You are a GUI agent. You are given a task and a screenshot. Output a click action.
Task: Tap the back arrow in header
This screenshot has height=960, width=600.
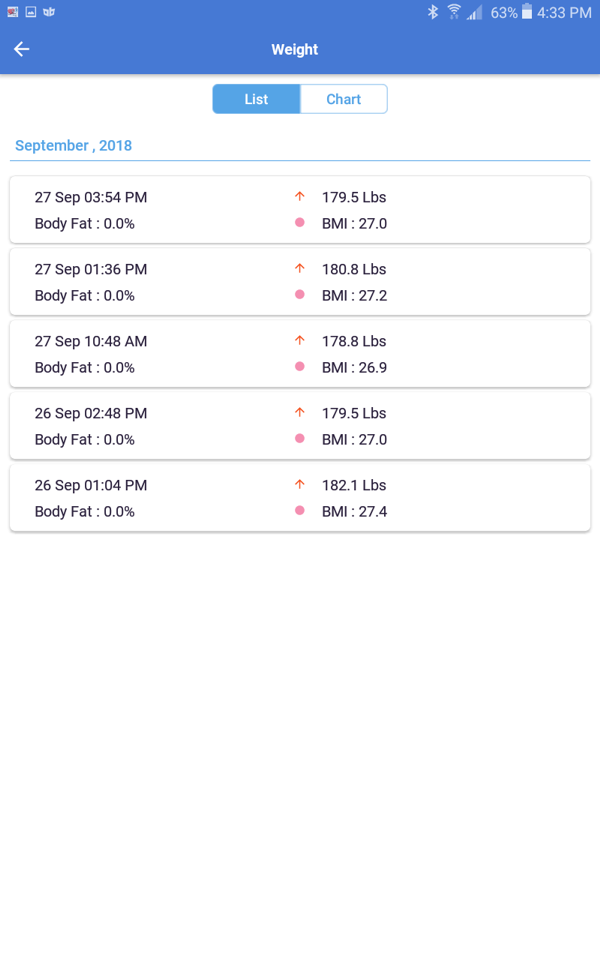click(x=22, y=49)
